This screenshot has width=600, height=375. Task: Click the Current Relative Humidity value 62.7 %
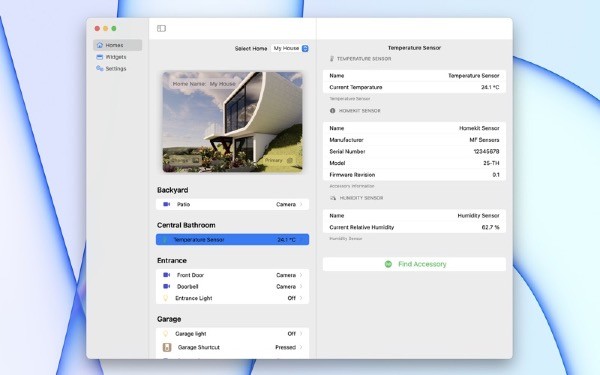pos(491,227)
